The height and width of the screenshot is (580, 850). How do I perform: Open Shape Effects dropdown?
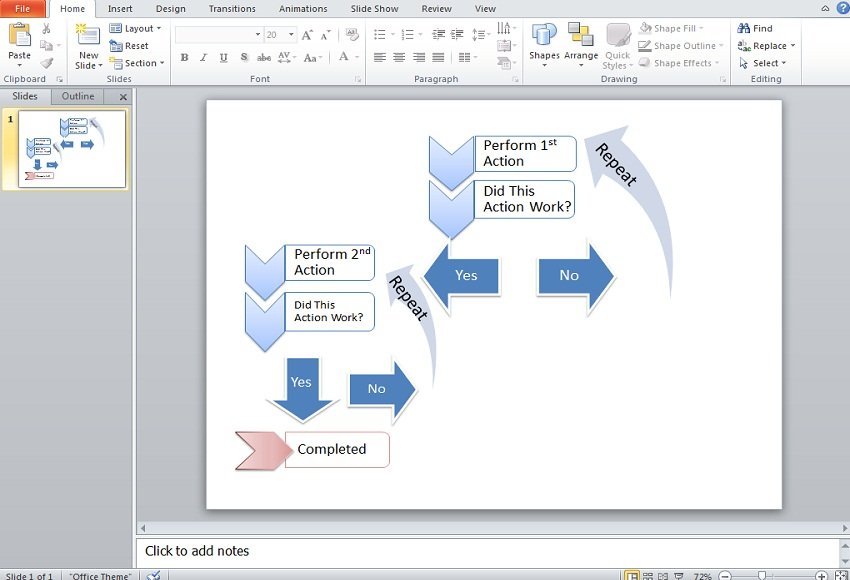pyautogui.click(x=679, y=63)
